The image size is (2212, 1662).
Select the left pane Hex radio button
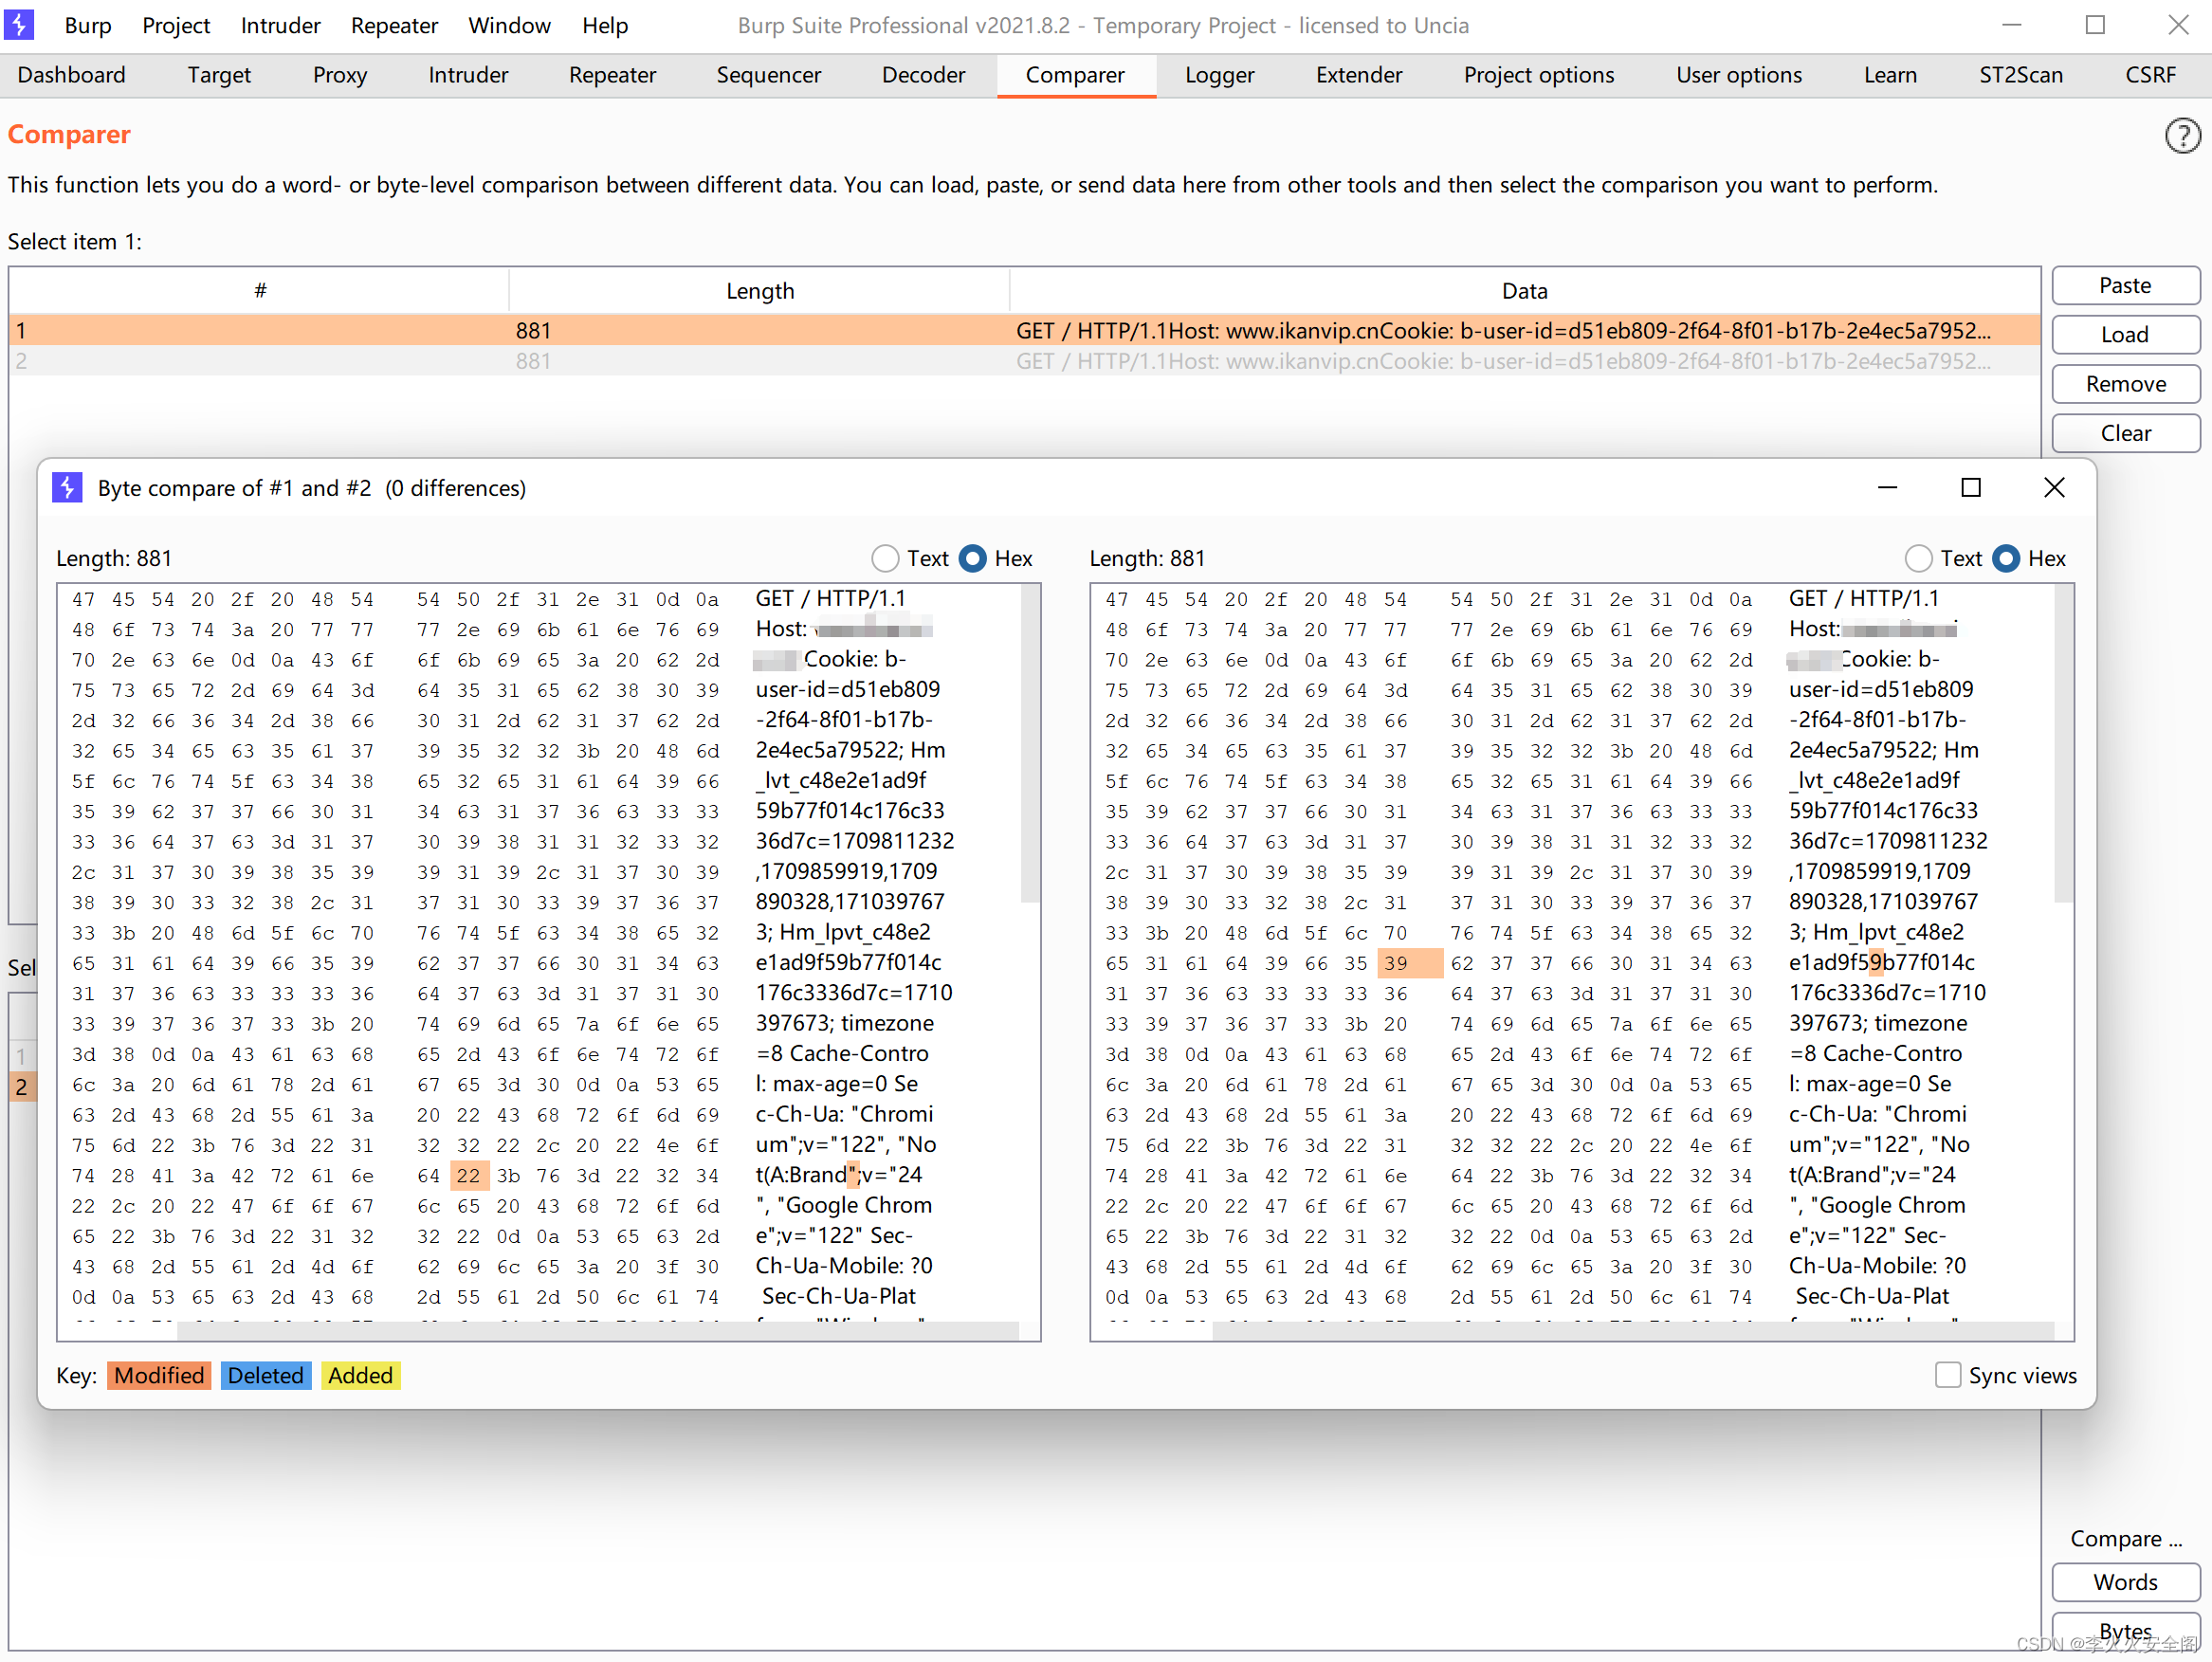(x=973, y=559)
